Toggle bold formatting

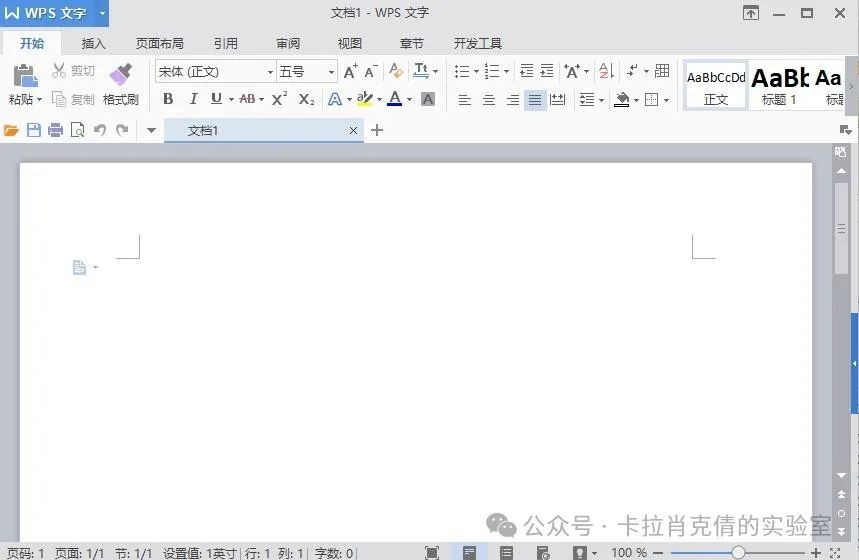168,99
